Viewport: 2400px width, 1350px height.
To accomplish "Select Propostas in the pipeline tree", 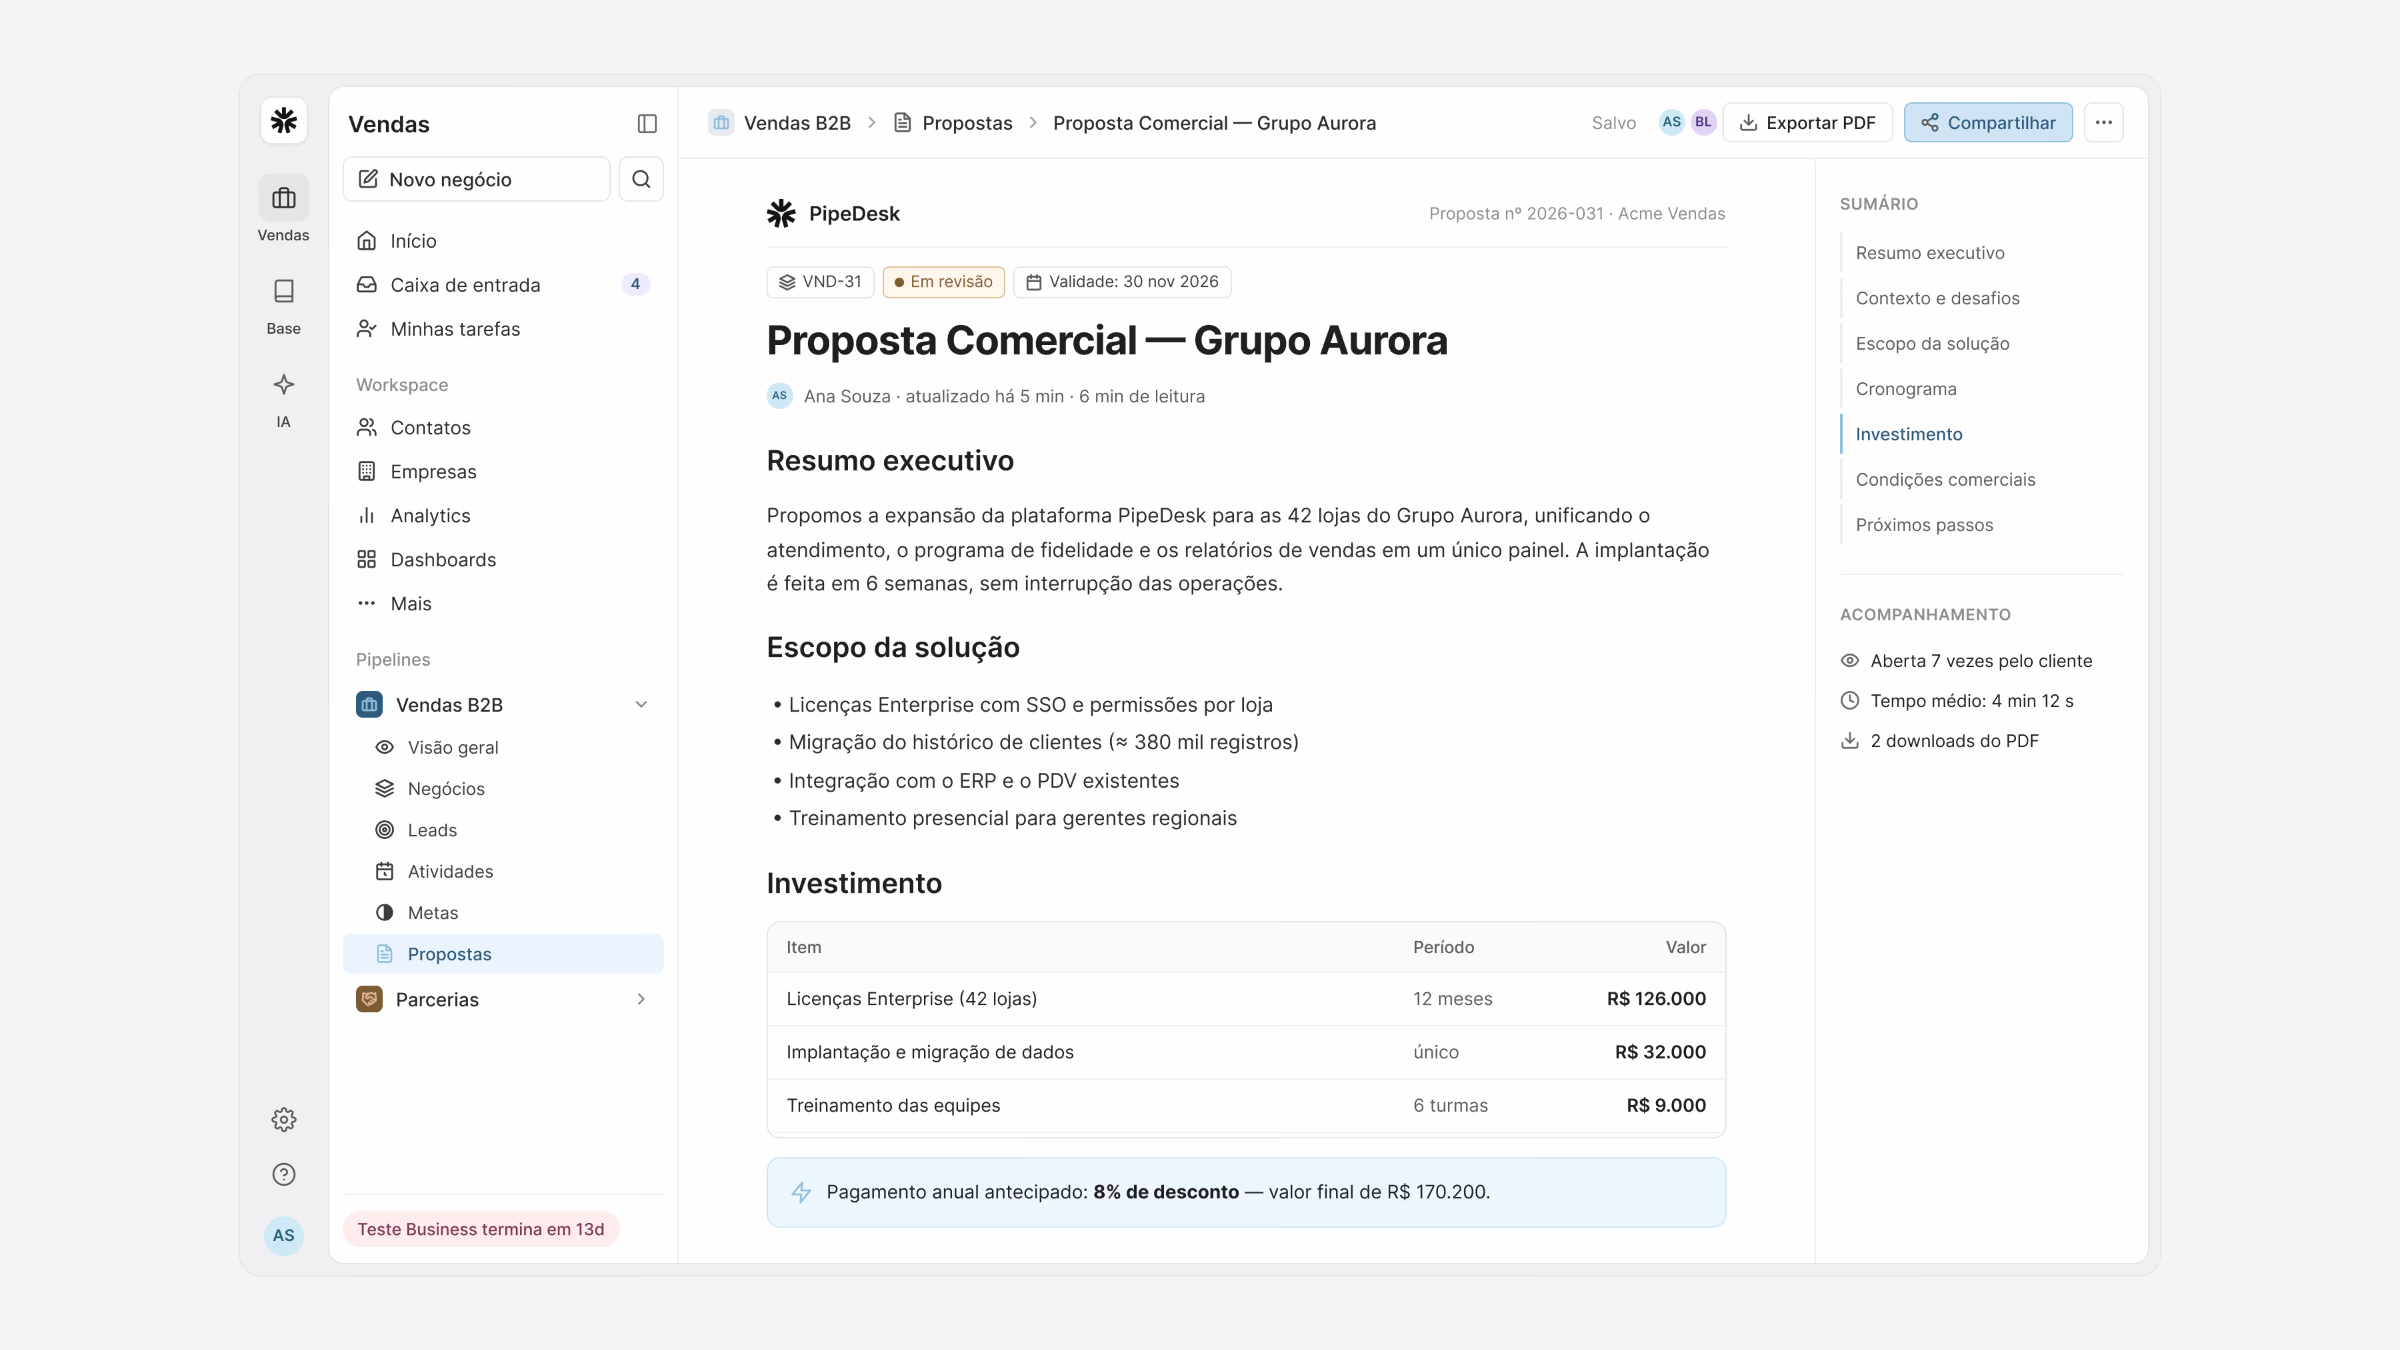I will click(x=503, y=953).
